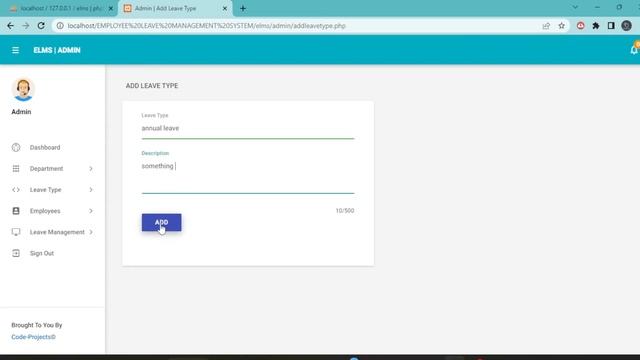The width and height of the screenshot is (640, 360).
Task: Open the Chrome profile avatar
Action: tap(627, 26)
